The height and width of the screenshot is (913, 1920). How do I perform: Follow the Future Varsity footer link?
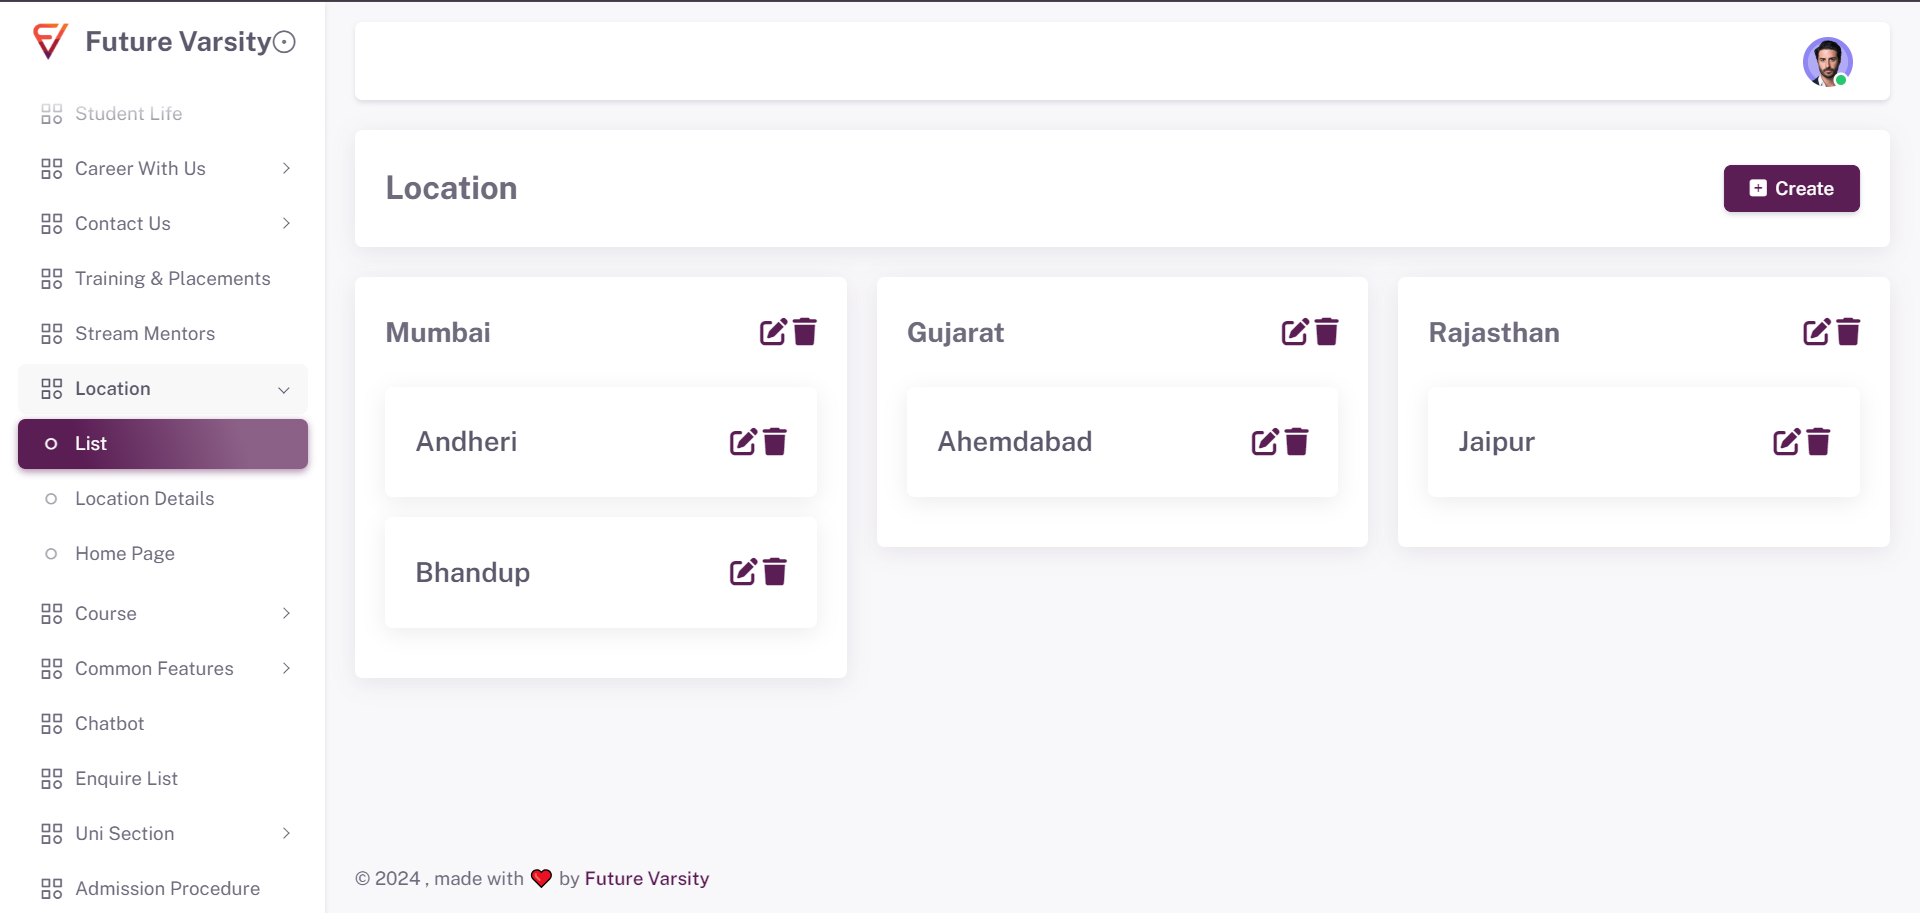(647, 878)
